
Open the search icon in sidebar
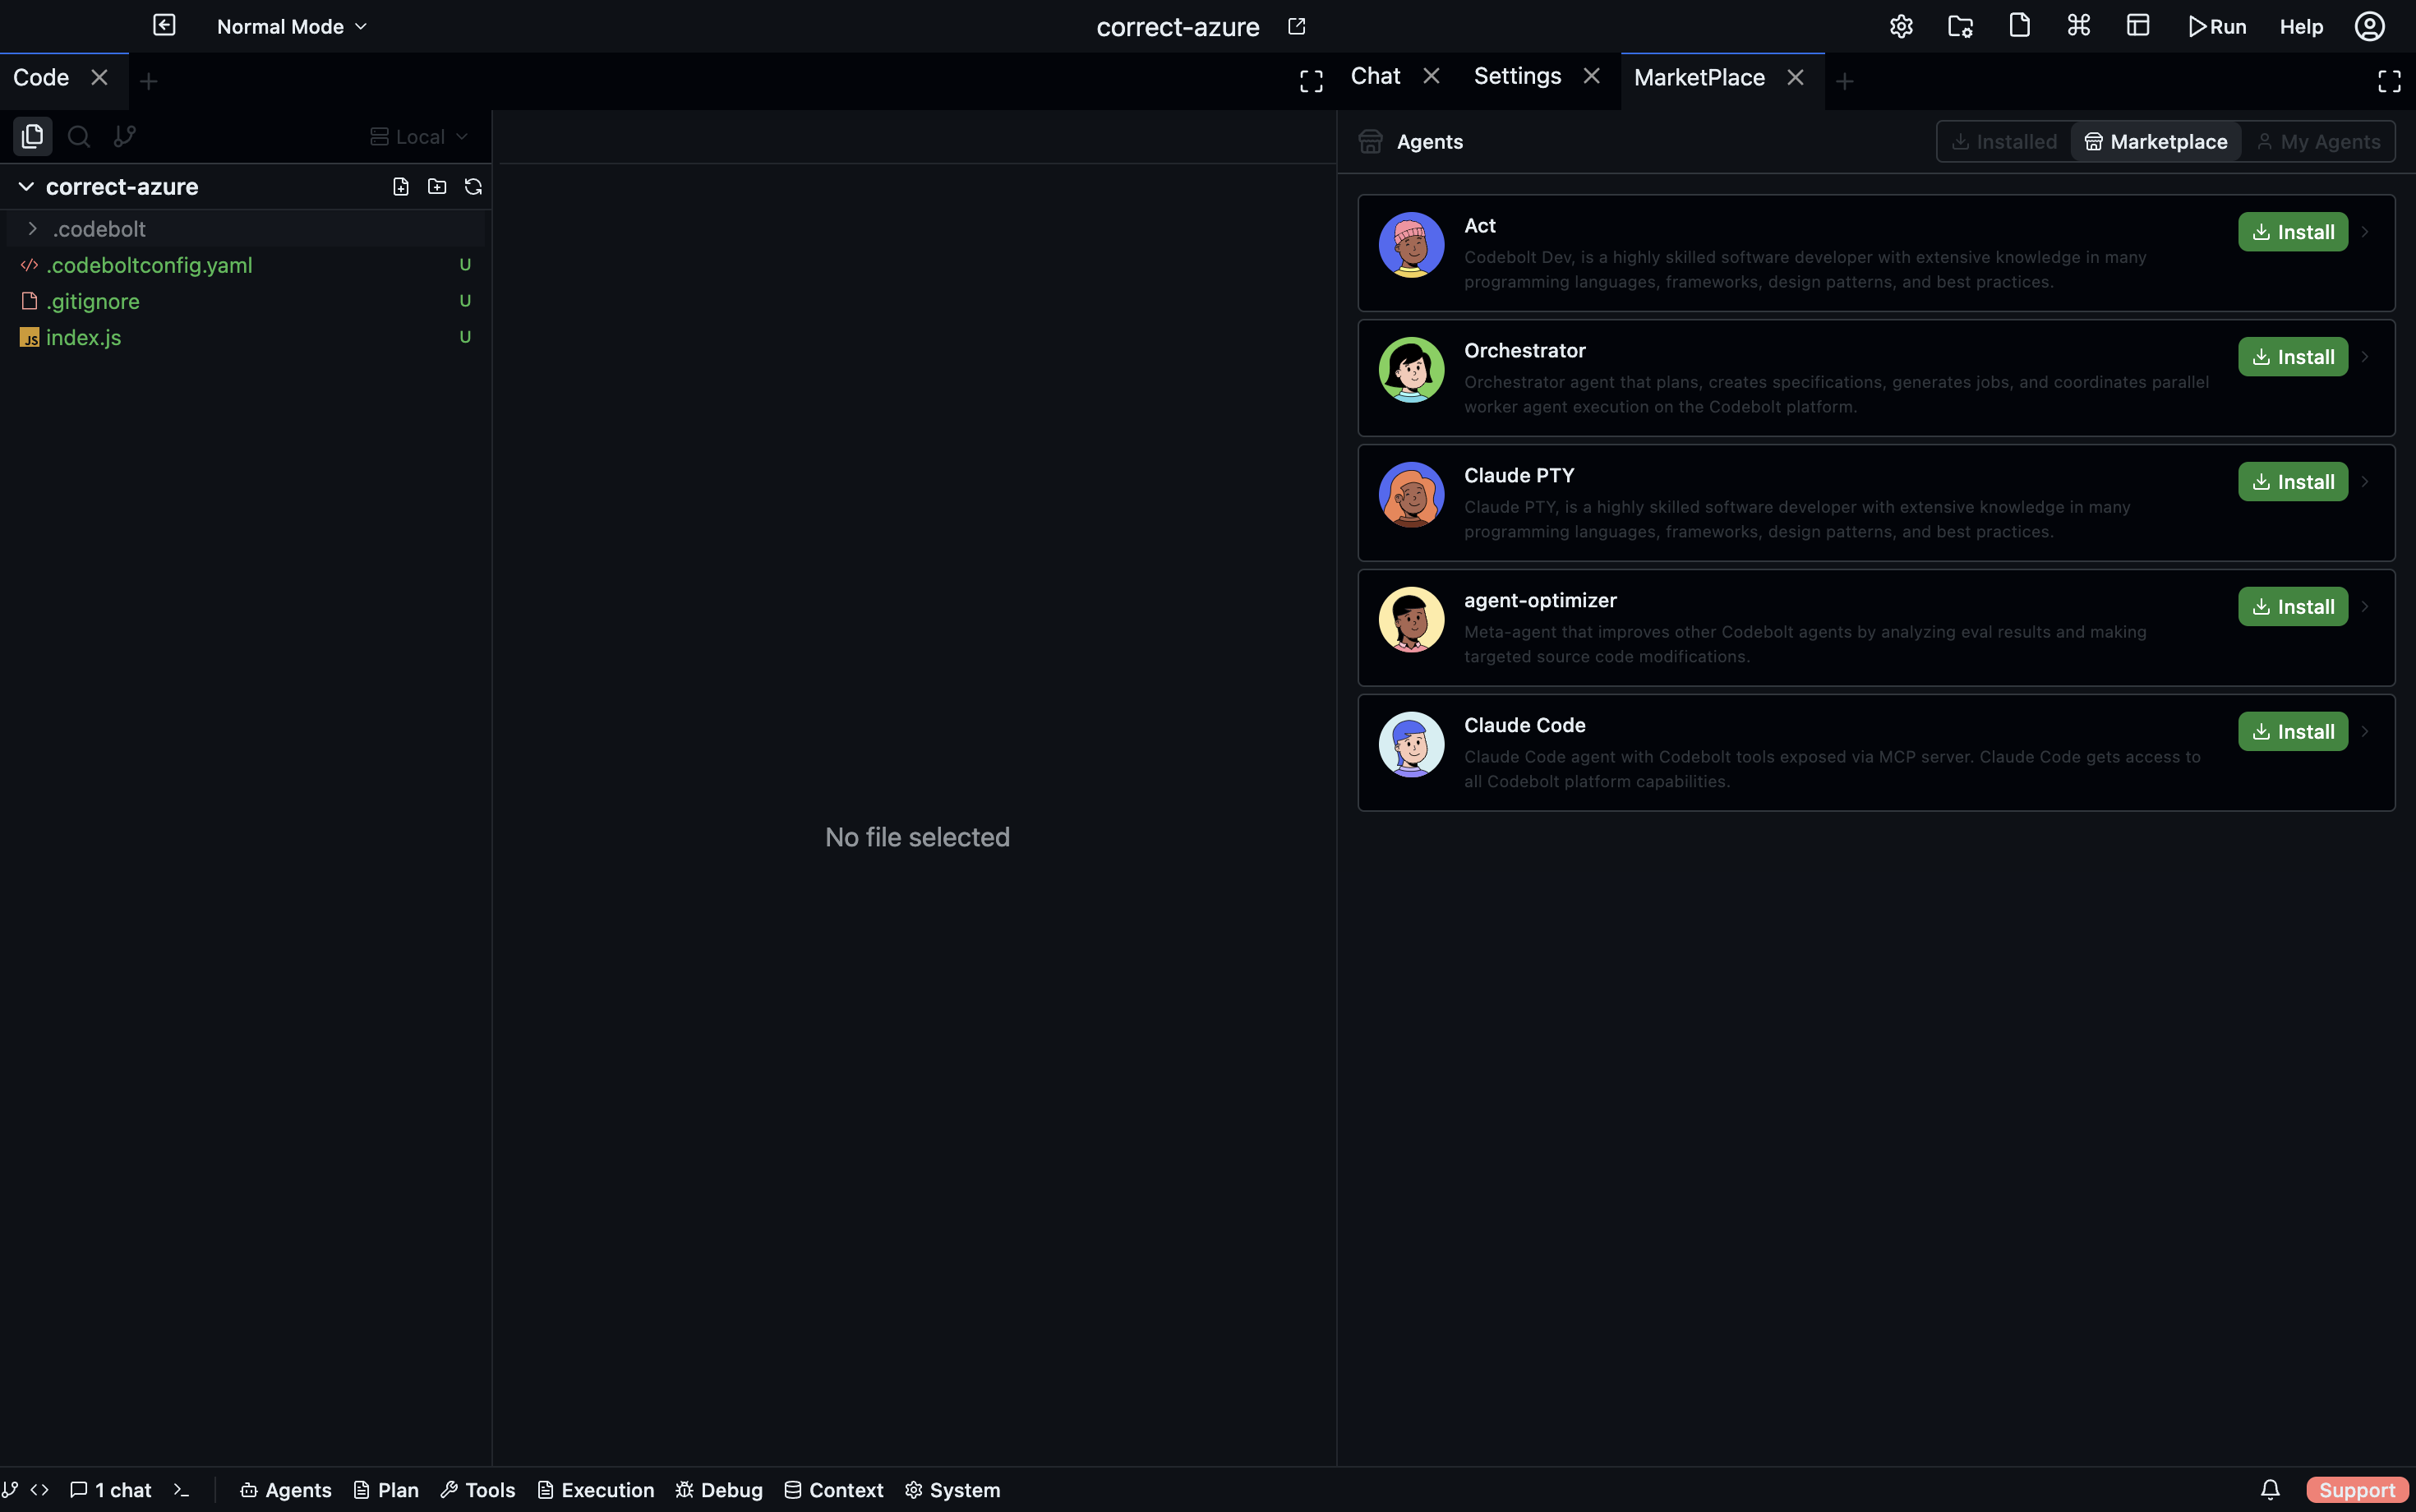[x=79, y=136]
